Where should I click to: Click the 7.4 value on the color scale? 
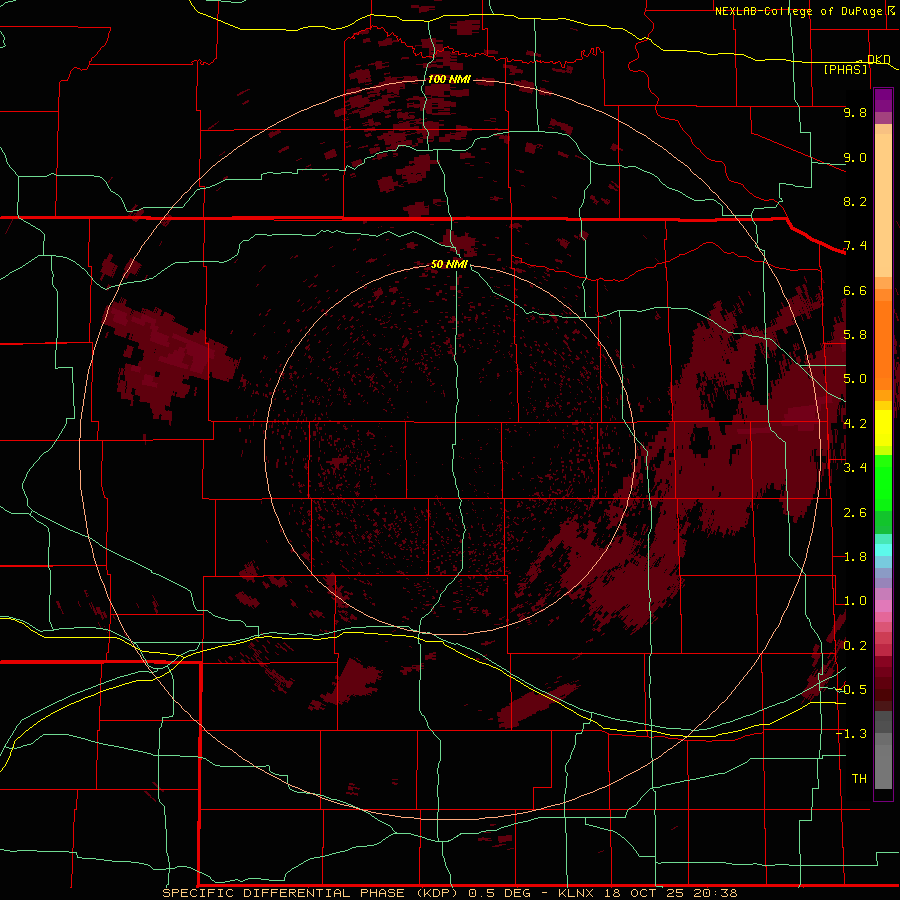(855, 246)
